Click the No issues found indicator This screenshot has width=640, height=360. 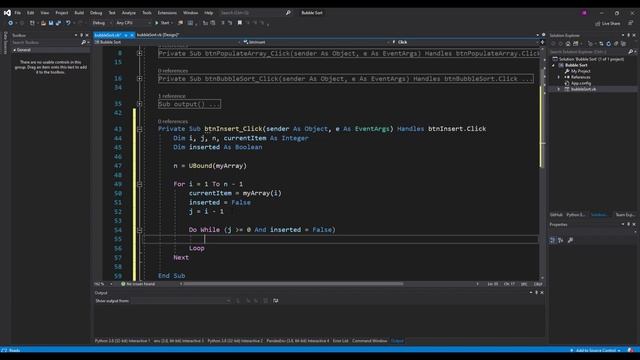click(138, 284)
